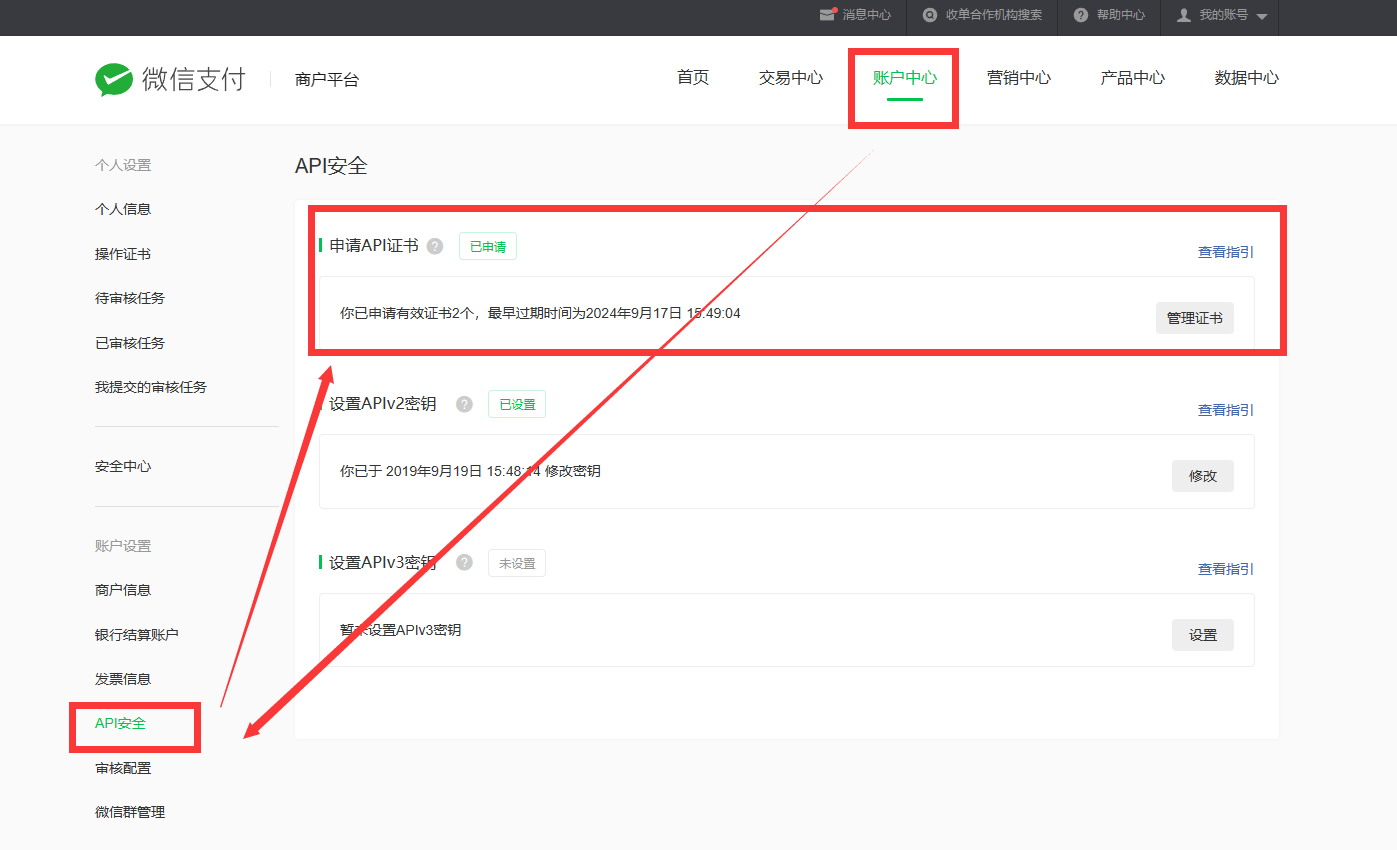Click the 设置APIv2密钥 section title
The width and height of the screenshot is (1397, 850).
coord(383,404)
